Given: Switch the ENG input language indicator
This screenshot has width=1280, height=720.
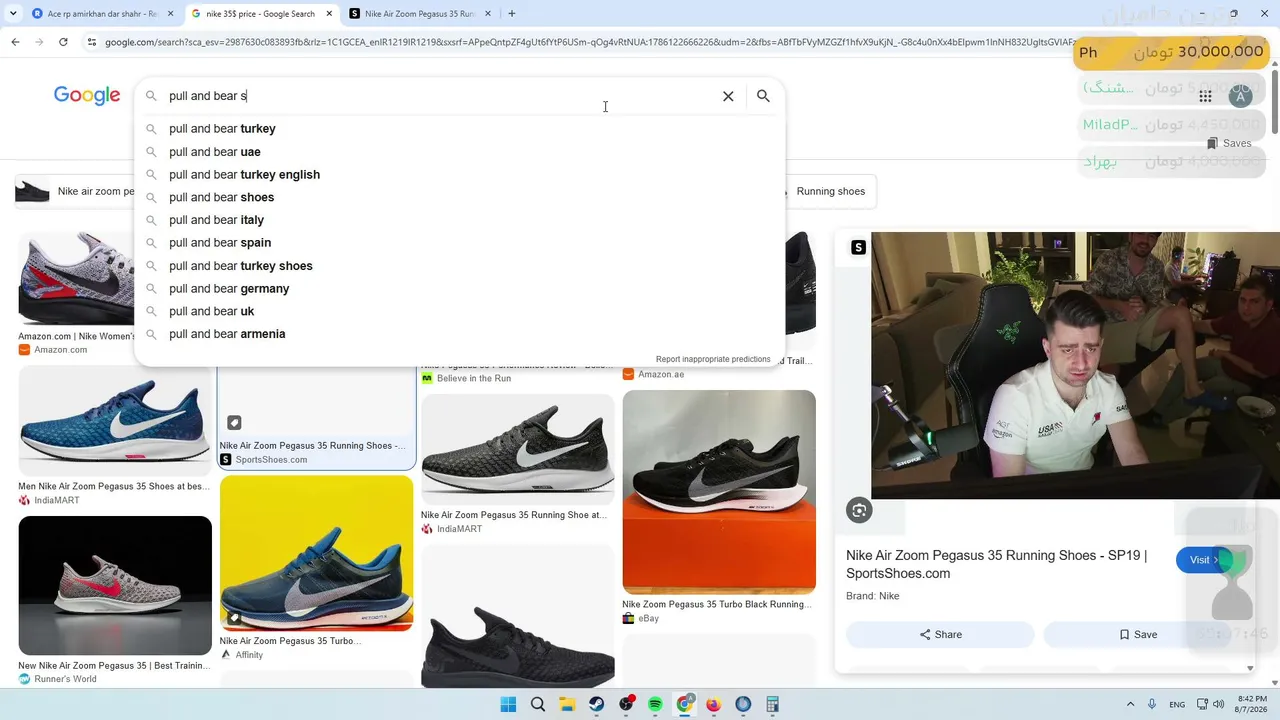Looking at the screenshot, I should point(1177,704).
